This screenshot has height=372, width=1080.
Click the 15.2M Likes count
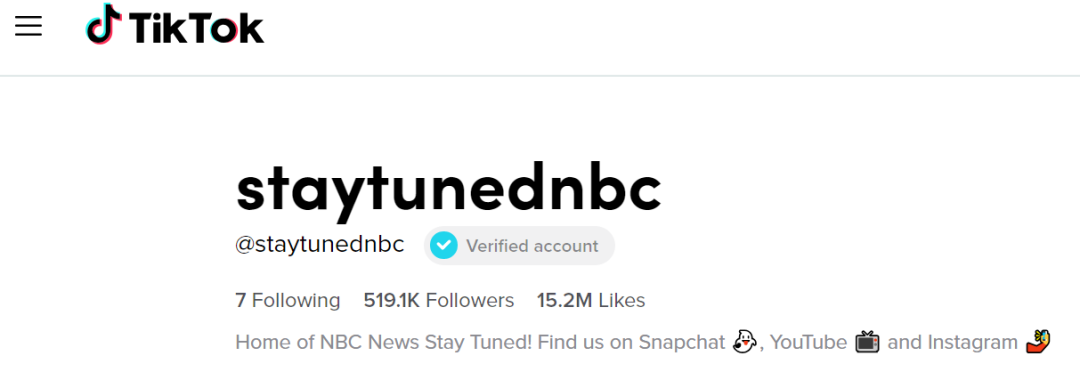591,300
